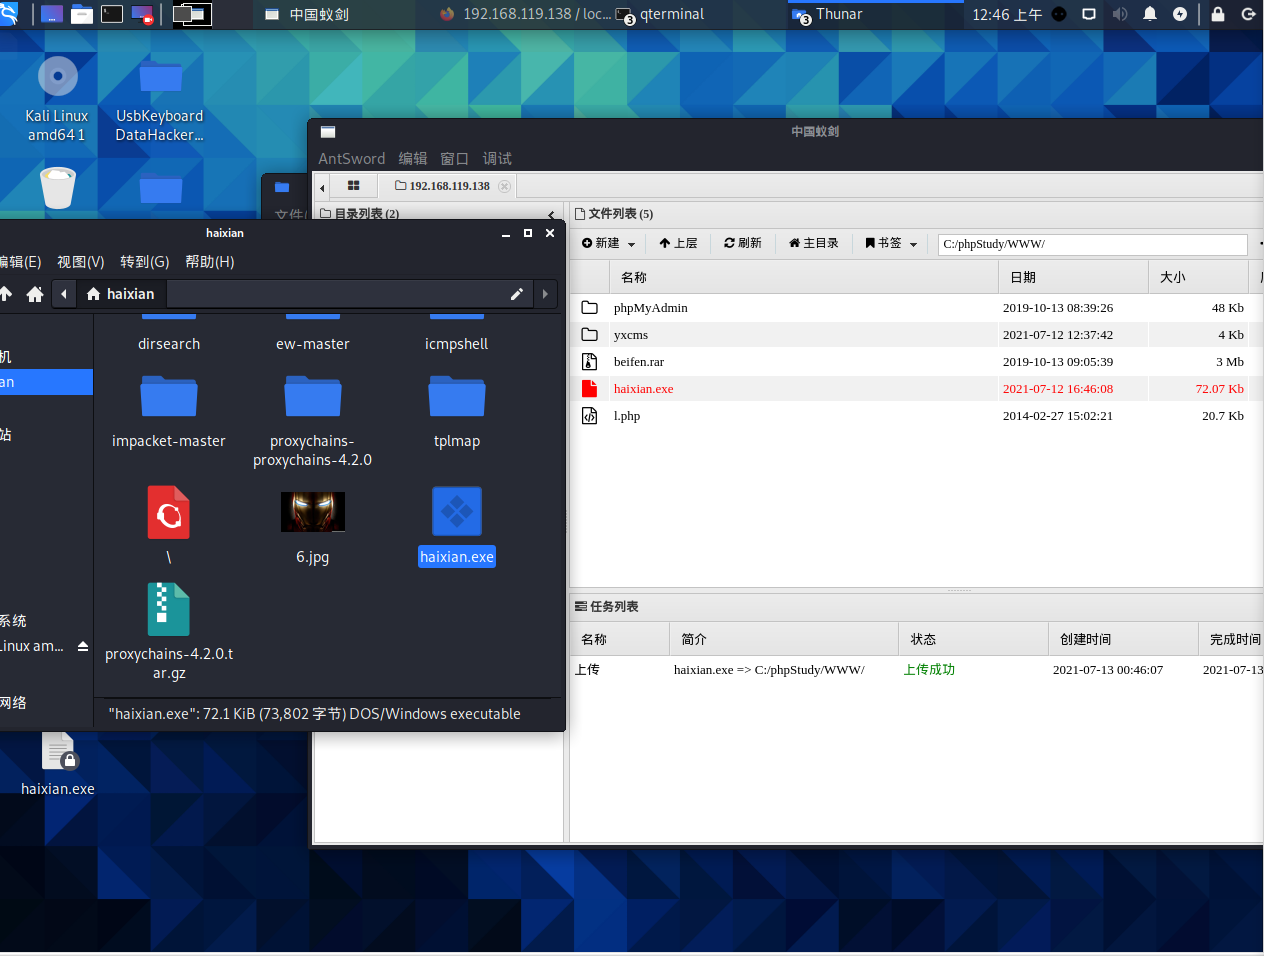The width and height of the screenshot is (1264, 956).
Task: Click Thunar home toolbar icon
Action: click(x=35, y=294)
